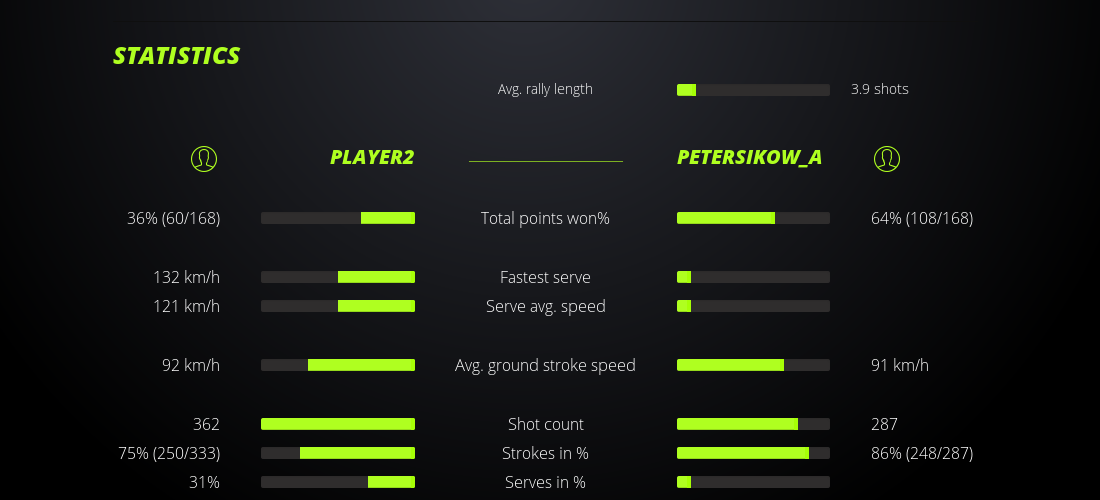Screen dimensions: 1100x500
Task: Click PLAYER2's Shot count bar
Action: click(x=338, y=424)
